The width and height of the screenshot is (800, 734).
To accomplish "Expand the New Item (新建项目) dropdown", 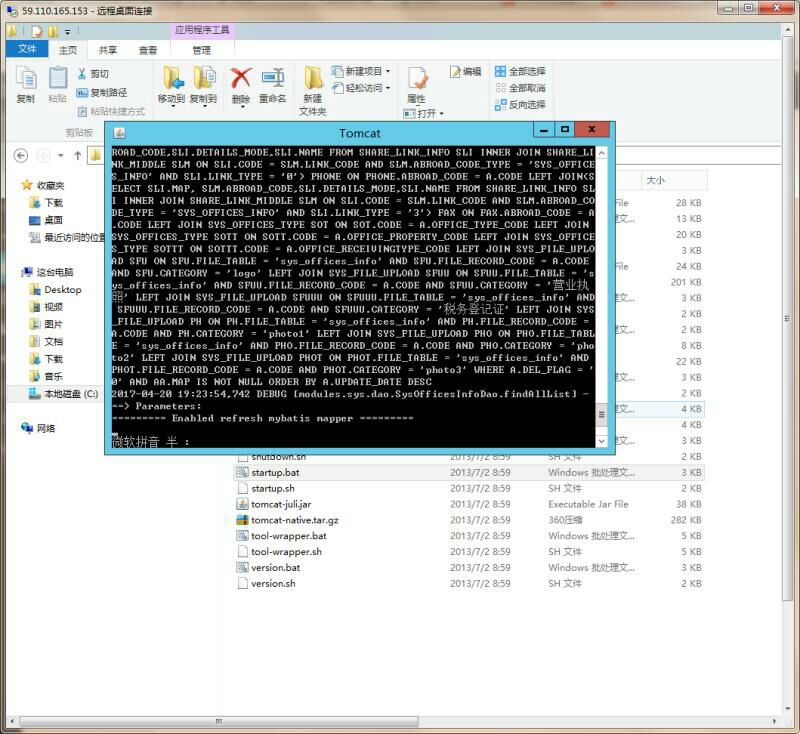I will point(366,71).
